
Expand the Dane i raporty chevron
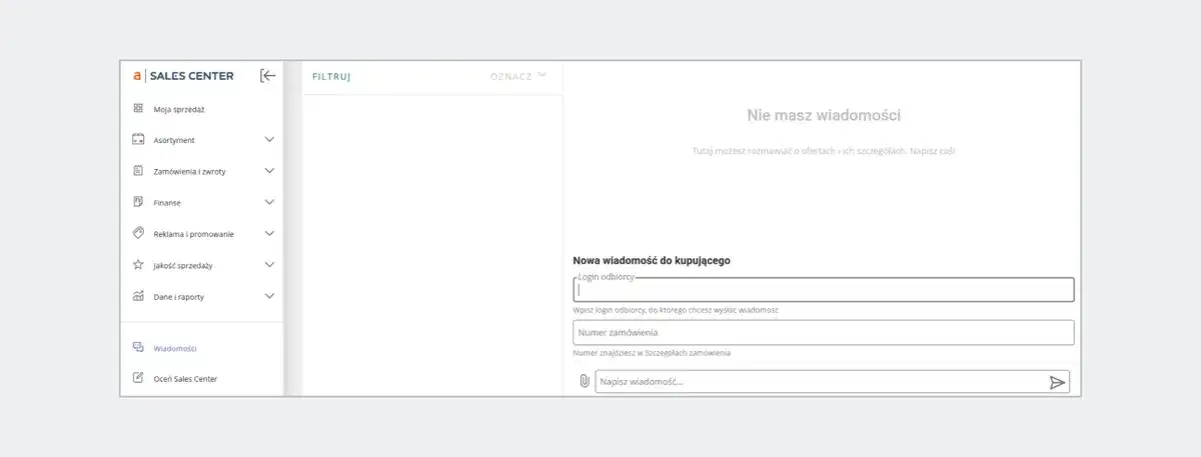click(x=269, y=296)
